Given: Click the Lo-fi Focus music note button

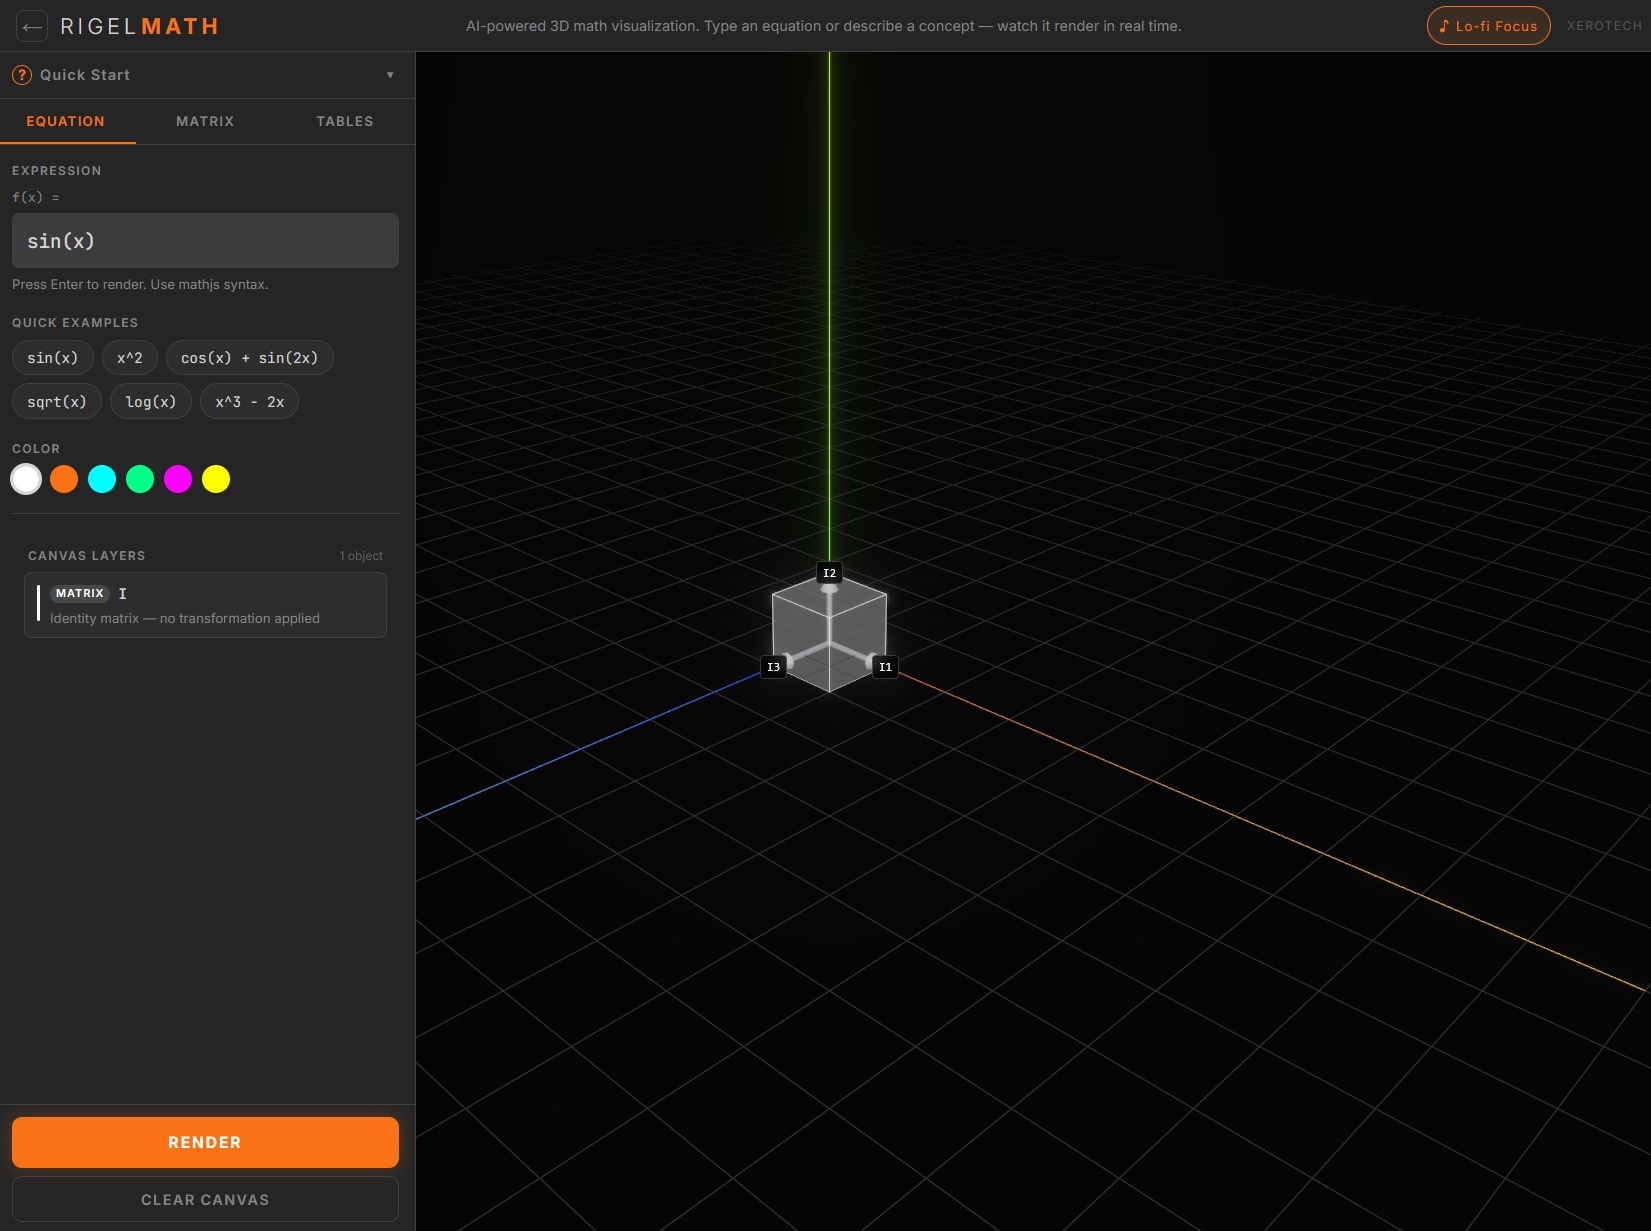Looking at the screenshot, I should click(x=1488, y=25).
